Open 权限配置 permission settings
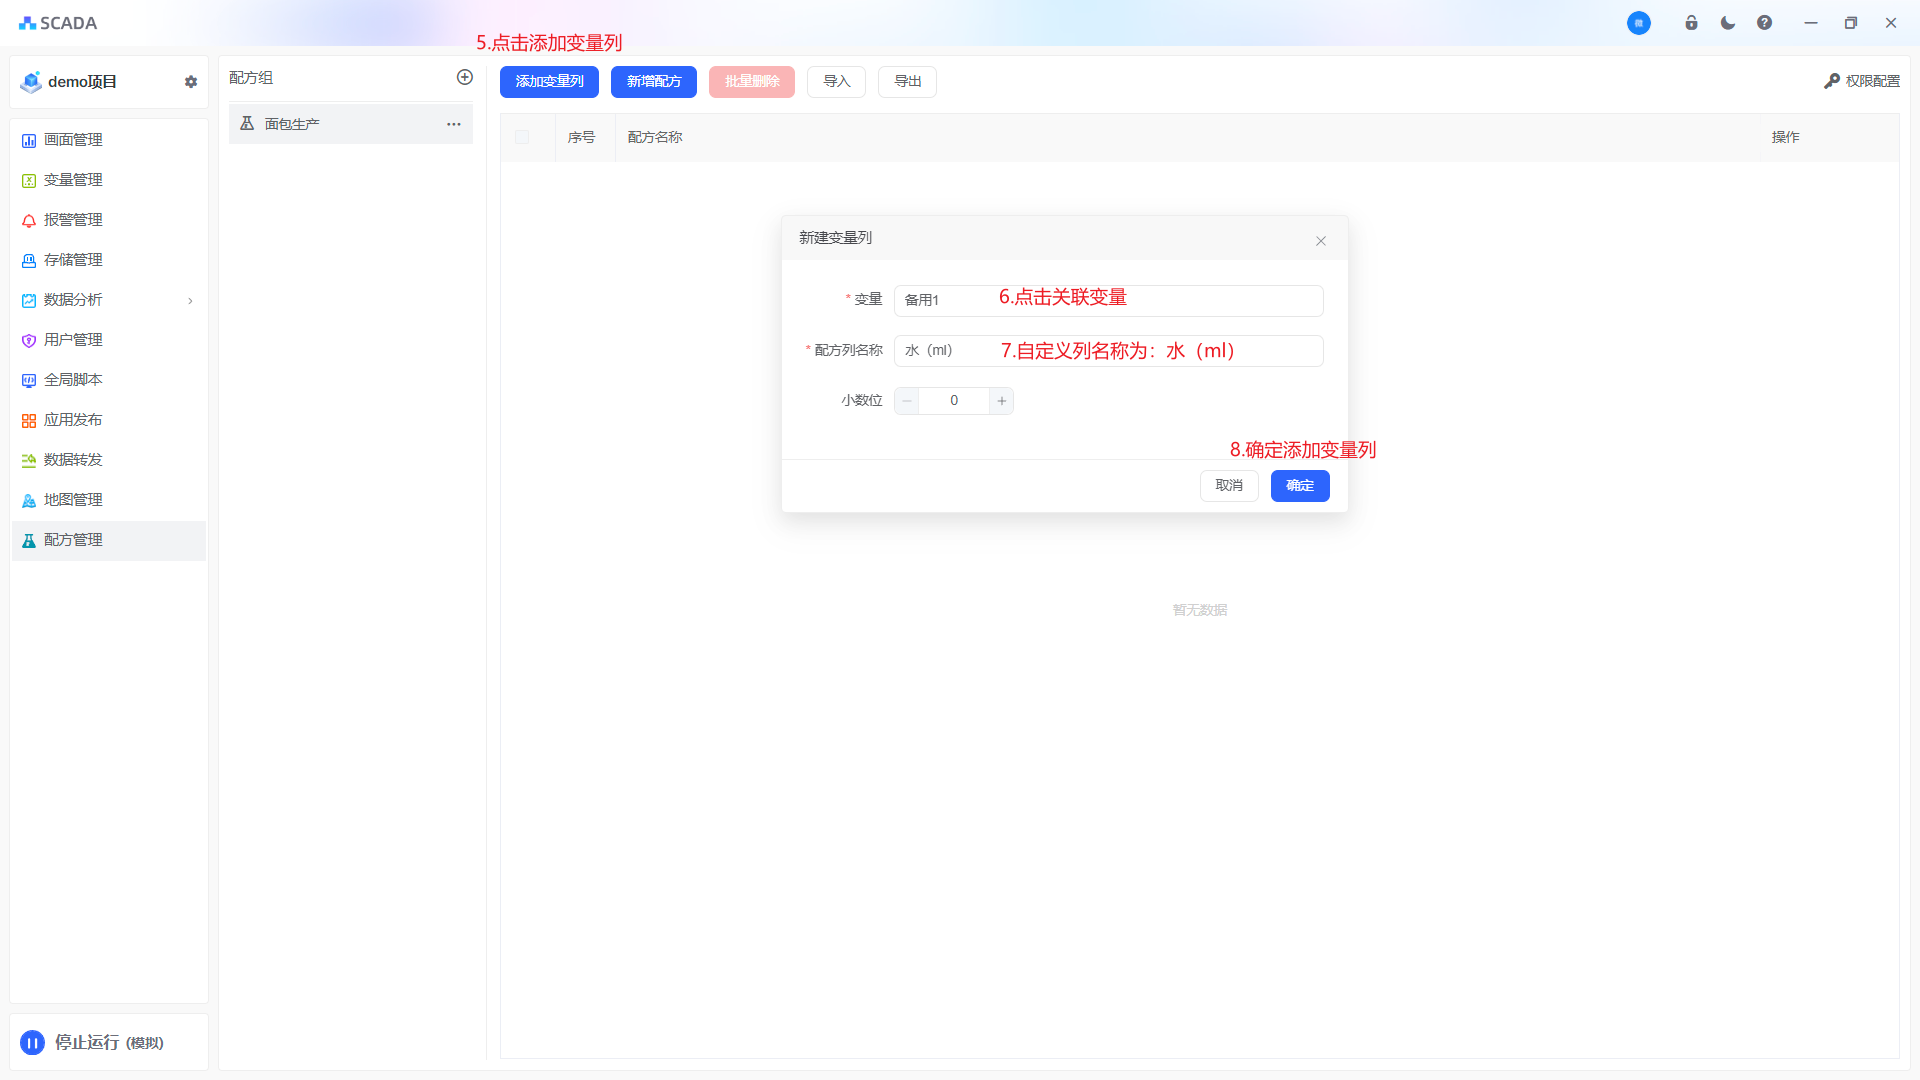 (1862, 81)
